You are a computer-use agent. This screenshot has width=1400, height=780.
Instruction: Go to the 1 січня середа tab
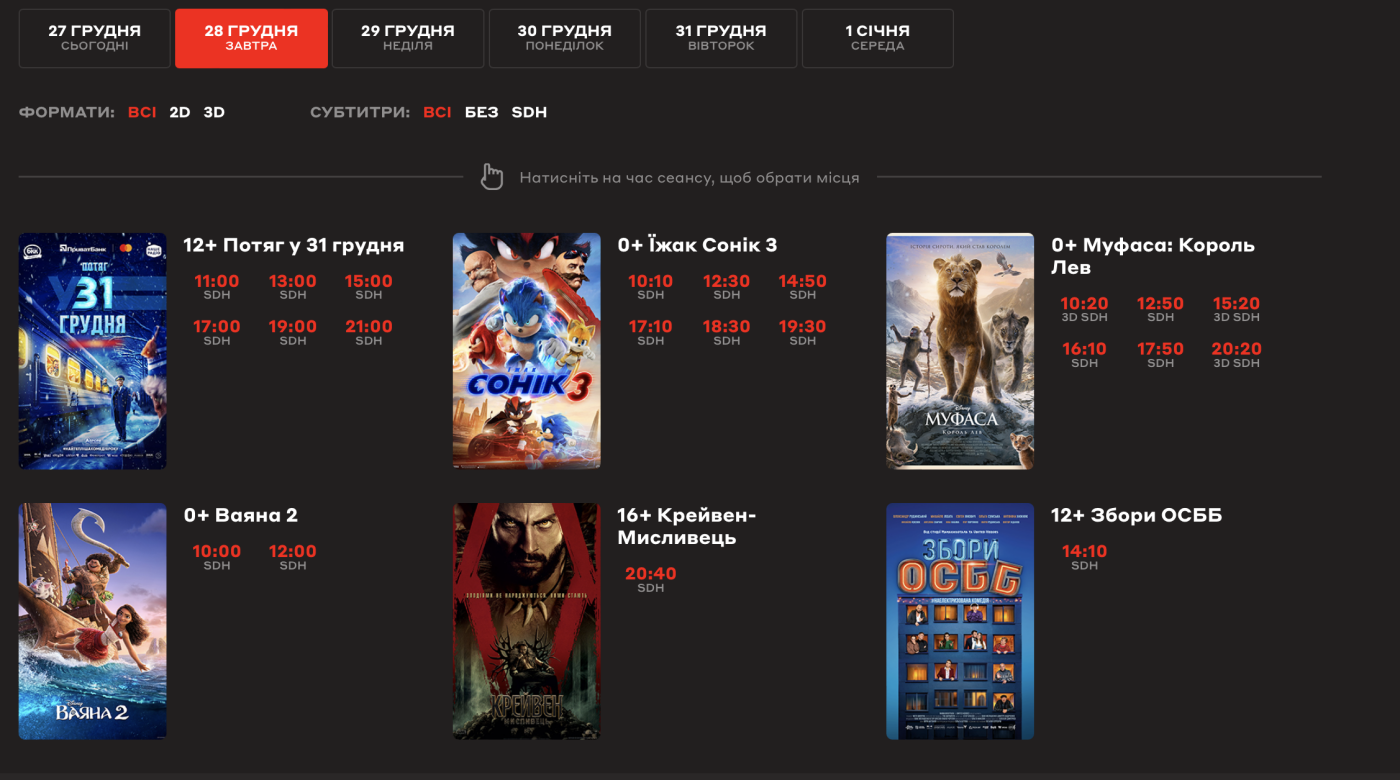(x=878, y=39)
